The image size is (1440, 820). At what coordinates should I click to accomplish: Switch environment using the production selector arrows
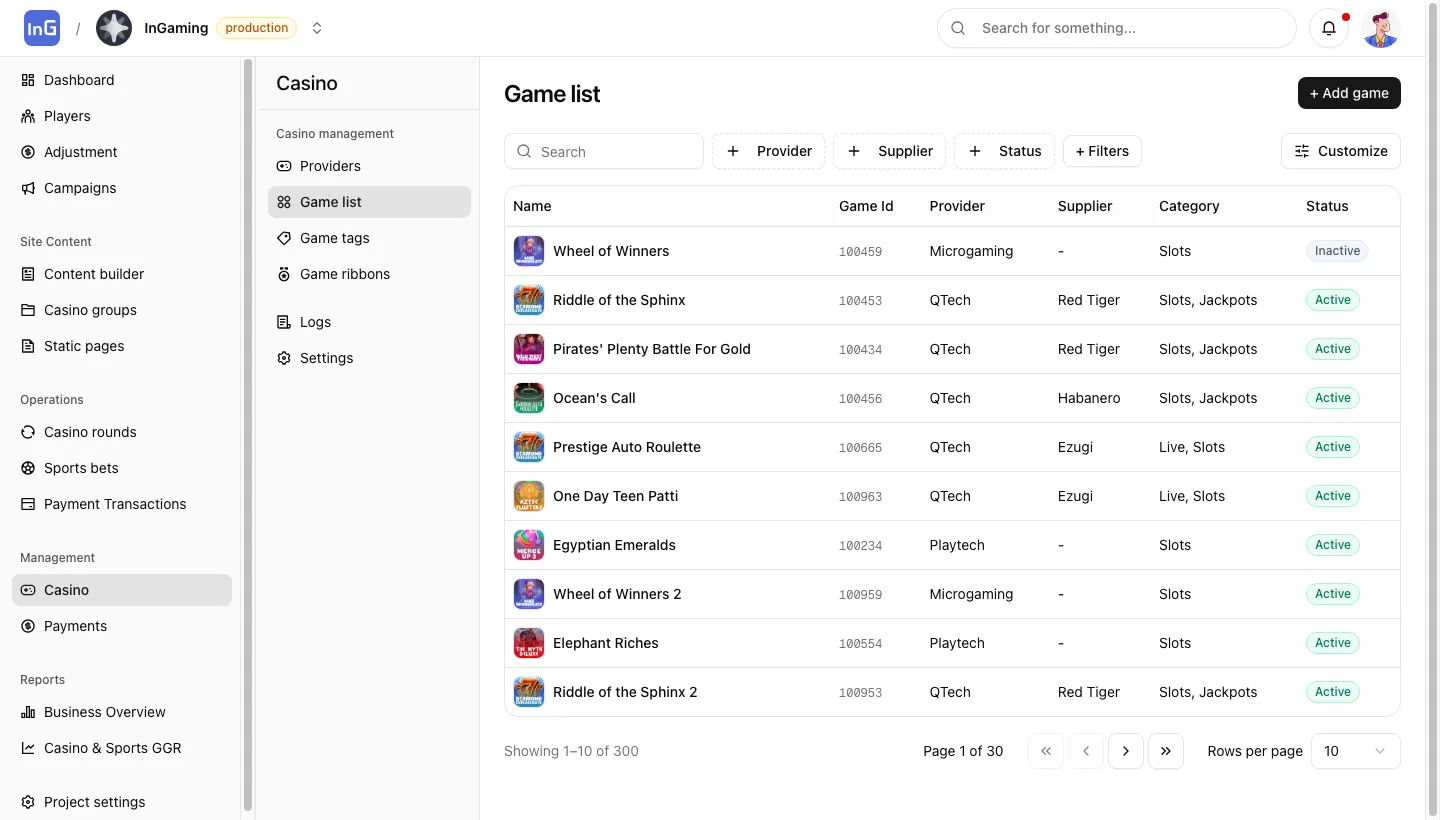pyautogui.click(x=317, y=28)
